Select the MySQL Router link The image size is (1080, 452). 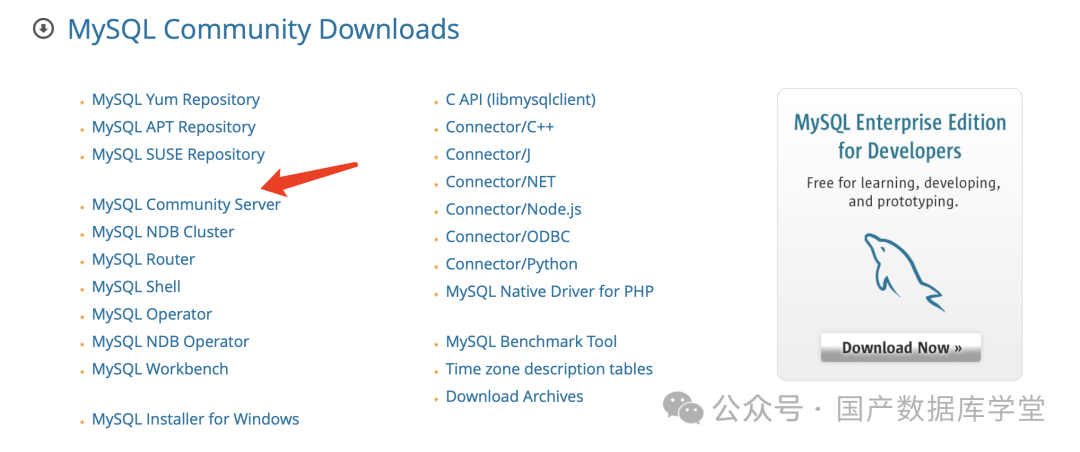click(143, 260)
